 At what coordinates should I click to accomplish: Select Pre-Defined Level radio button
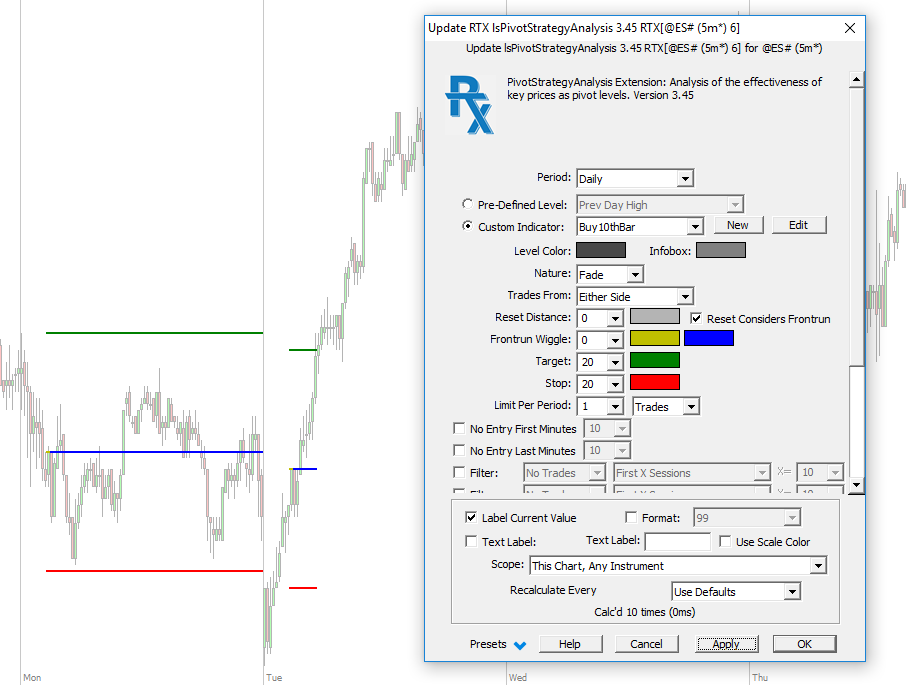click(468, 205)
